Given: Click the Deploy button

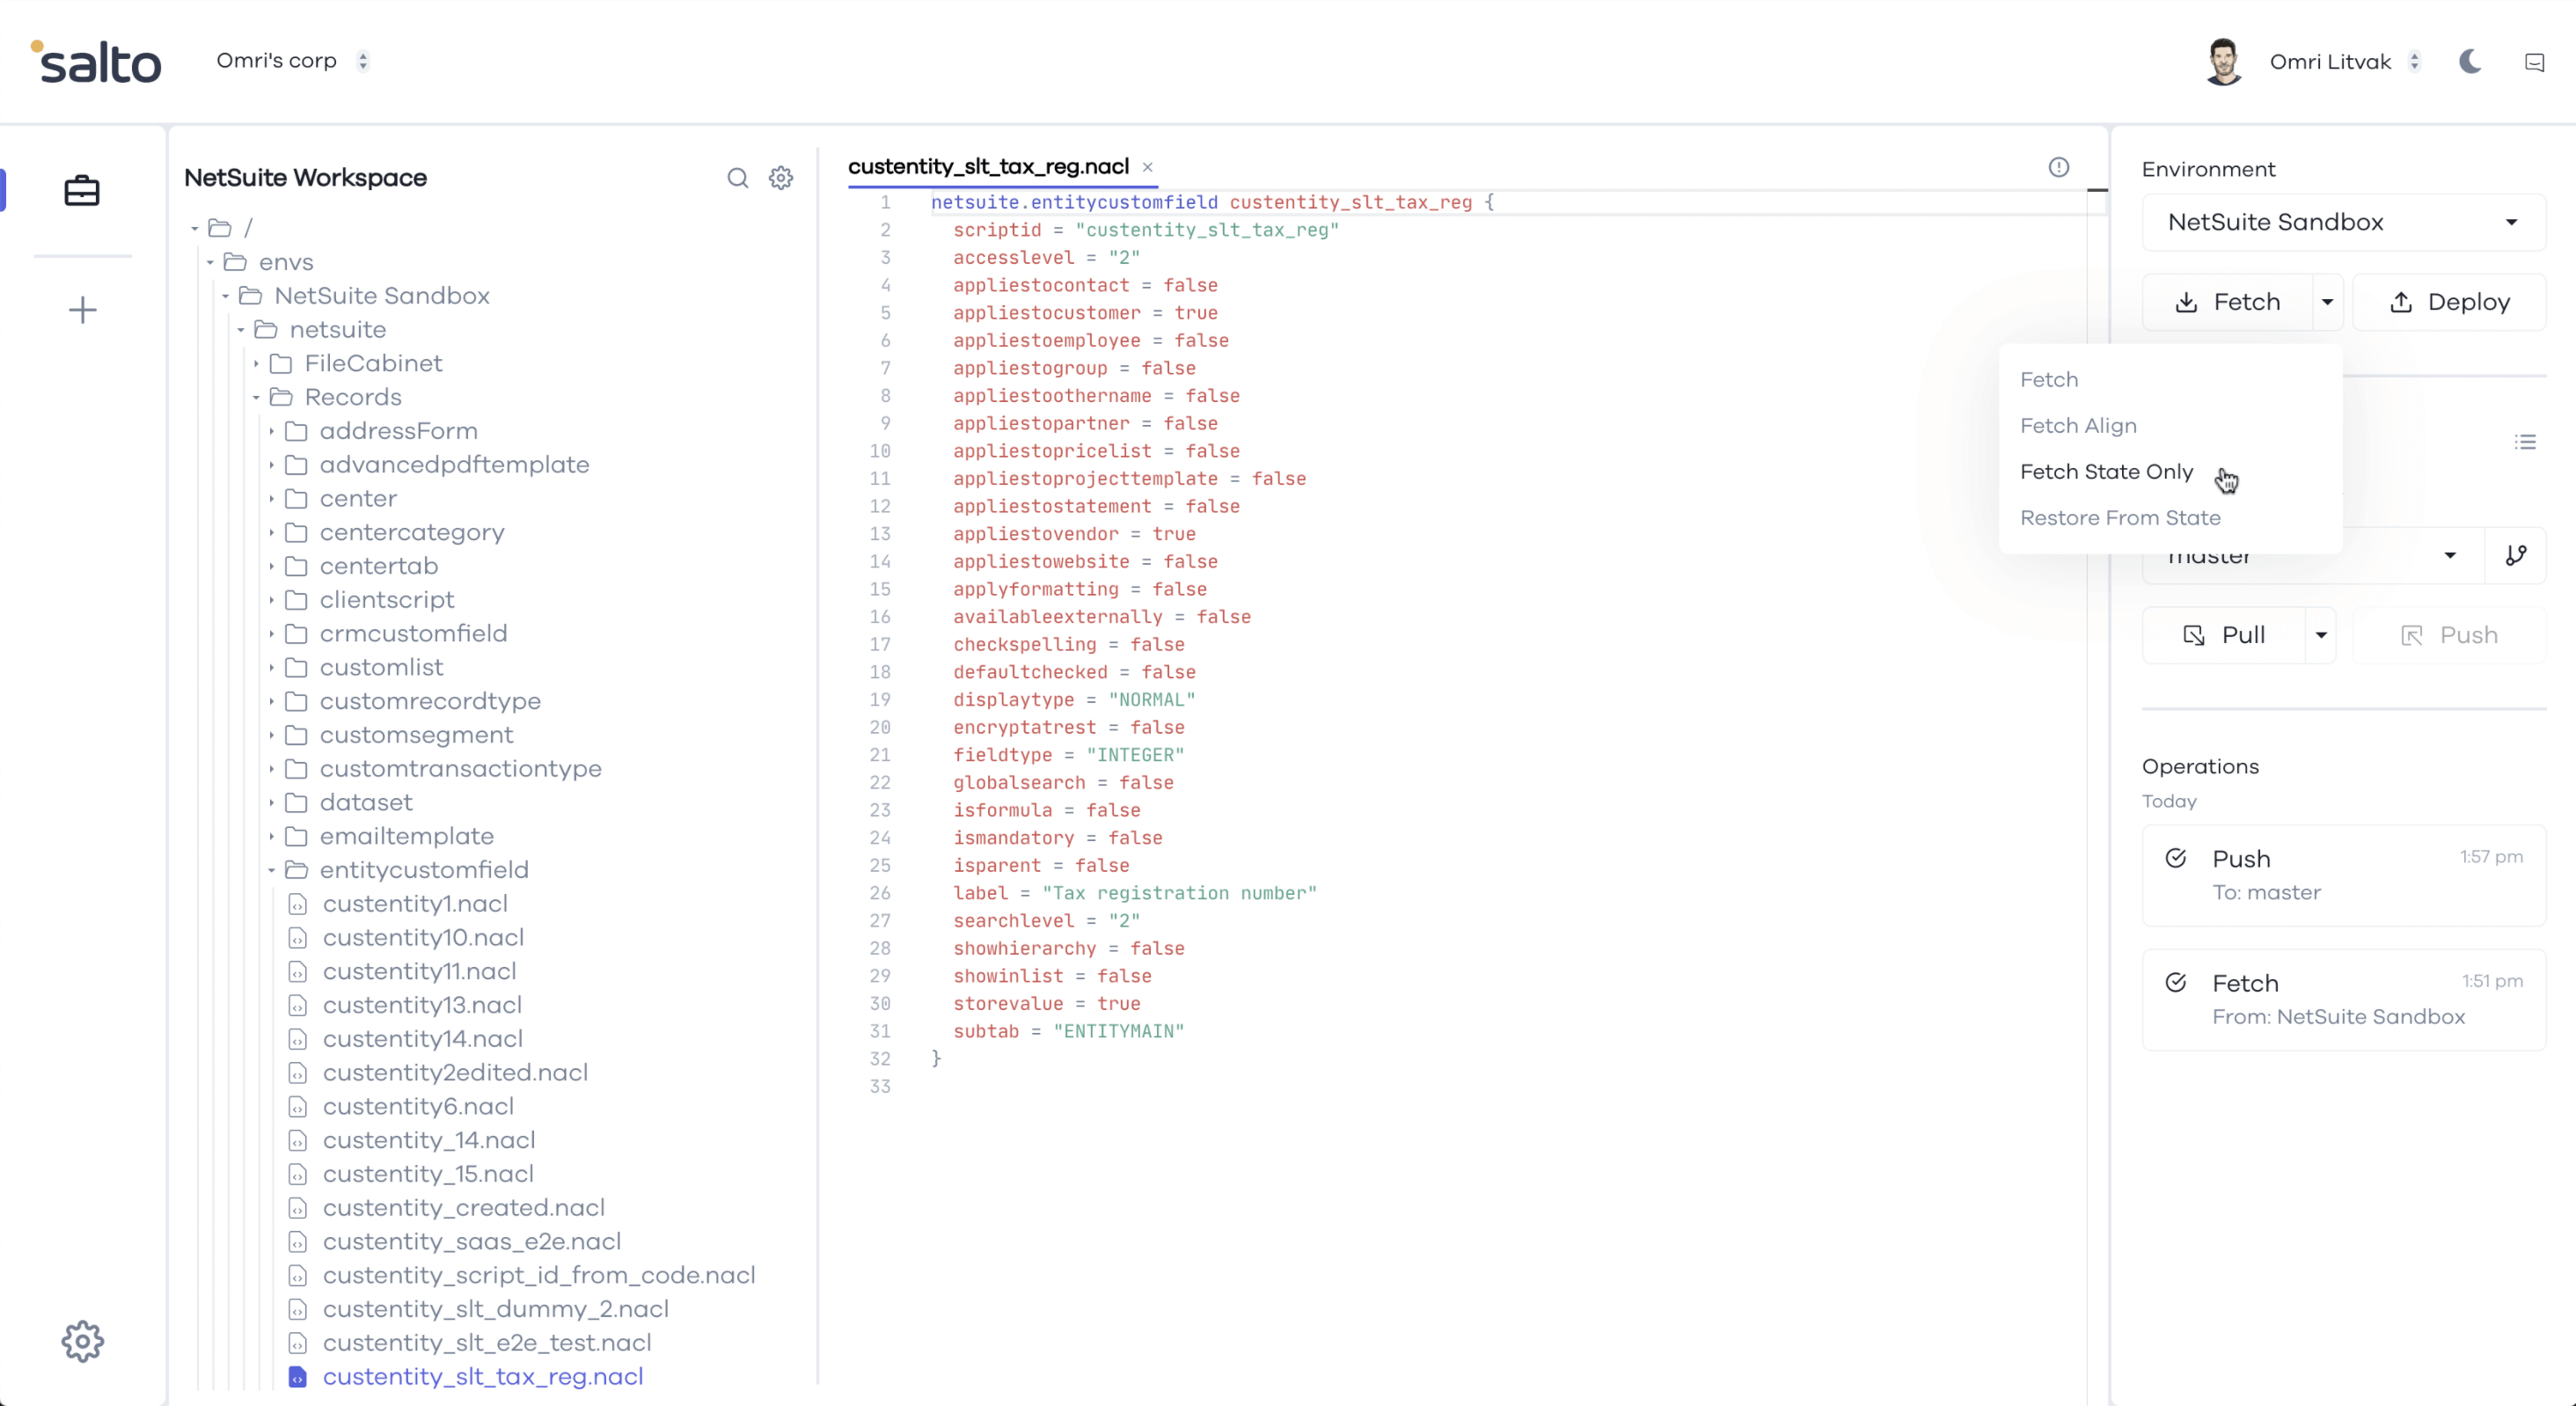Looking at the screenshot, I should pyautogui.click(x=2449, y=302).
